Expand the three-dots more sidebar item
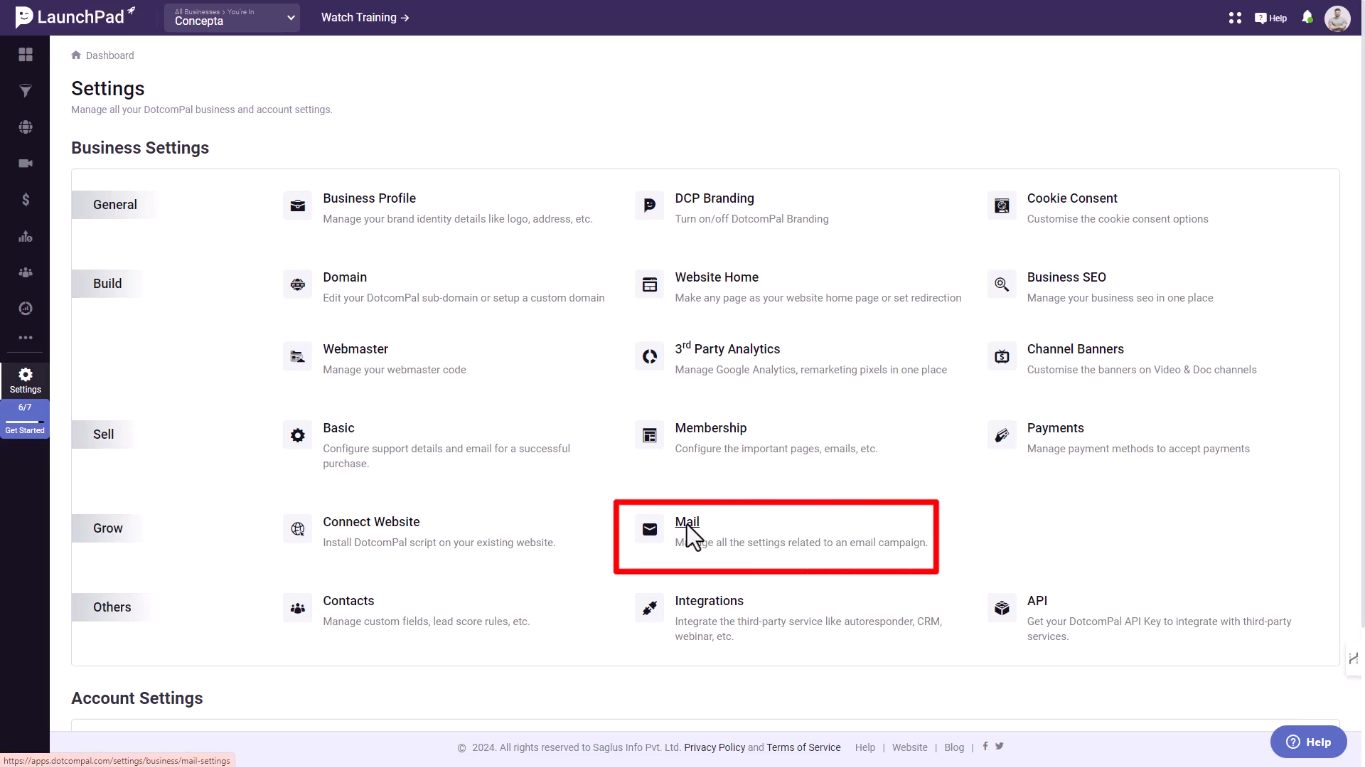The height and width of the screenshot is (767, 1365). point(25,338)
